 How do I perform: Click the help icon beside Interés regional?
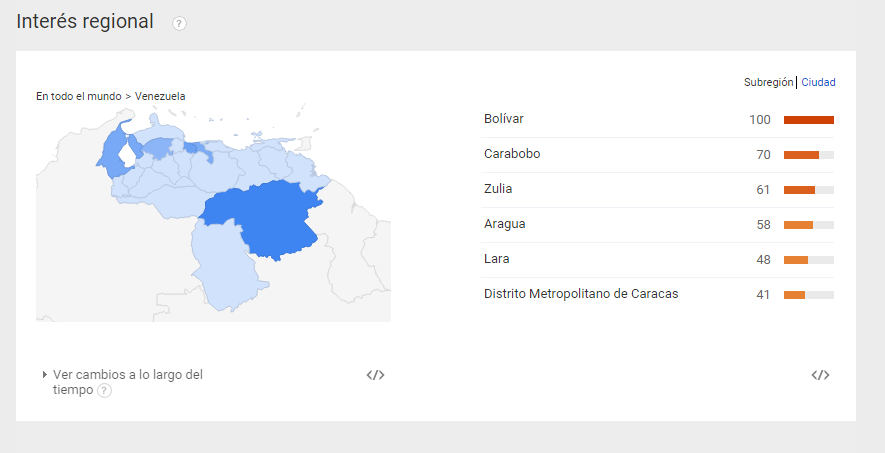pyautogui.click(x=179, y=23)
